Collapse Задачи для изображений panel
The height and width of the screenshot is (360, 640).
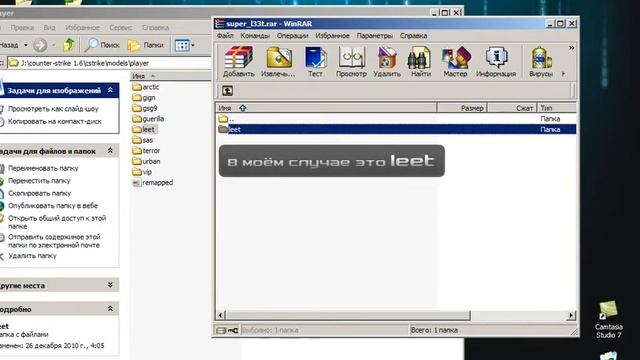[x=110, y=90]
